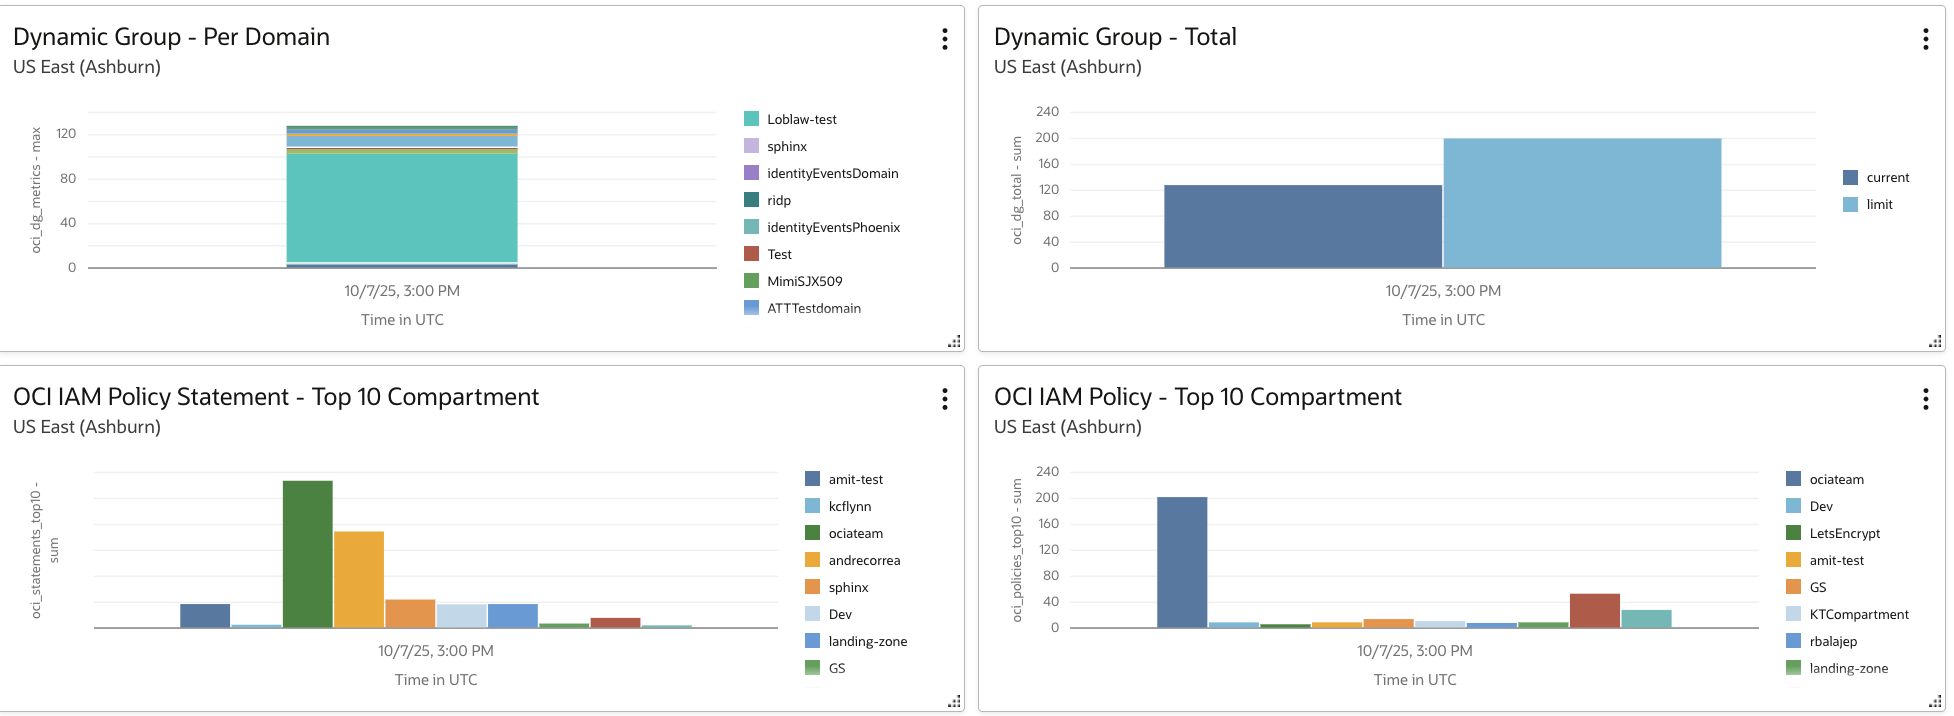
Task: Click the KTCompartment legend label
Action: (1858, 615)
